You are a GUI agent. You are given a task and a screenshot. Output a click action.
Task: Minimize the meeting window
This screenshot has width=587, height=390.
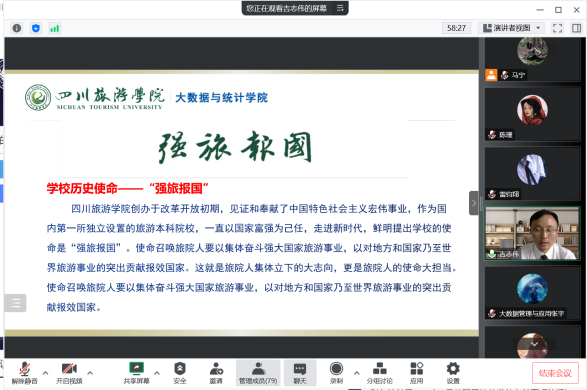tap(540, 10)
